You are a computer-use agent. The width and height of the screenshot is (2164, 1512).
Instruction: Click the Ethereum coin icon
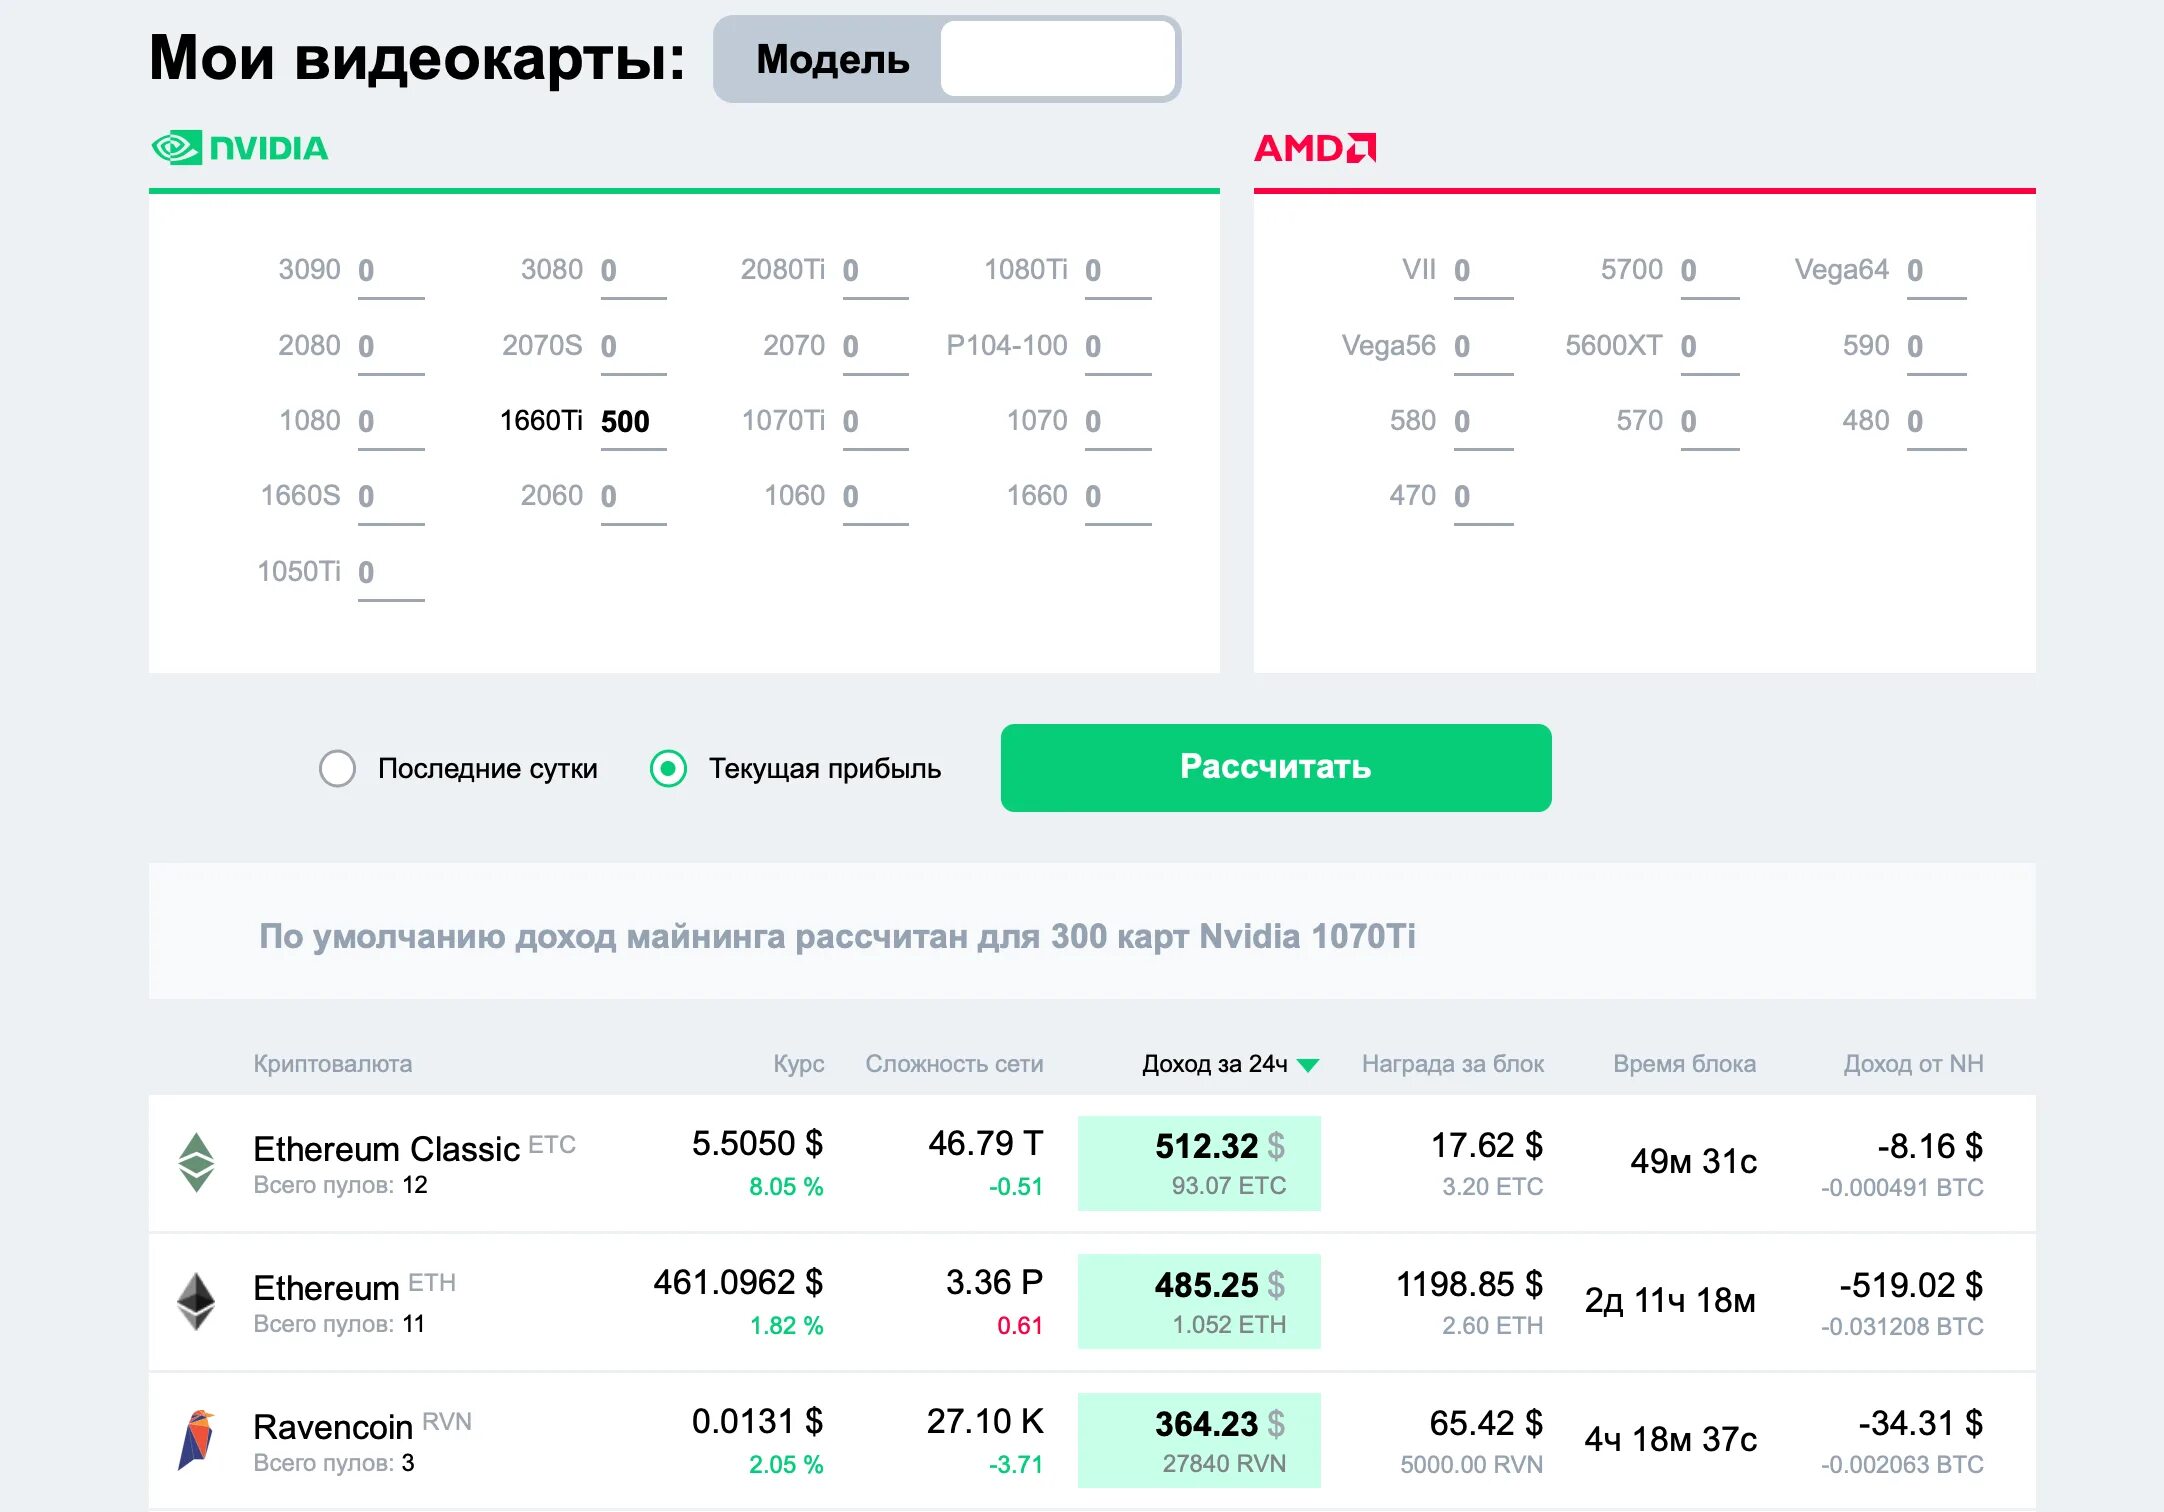click(x=197, y=1300)
